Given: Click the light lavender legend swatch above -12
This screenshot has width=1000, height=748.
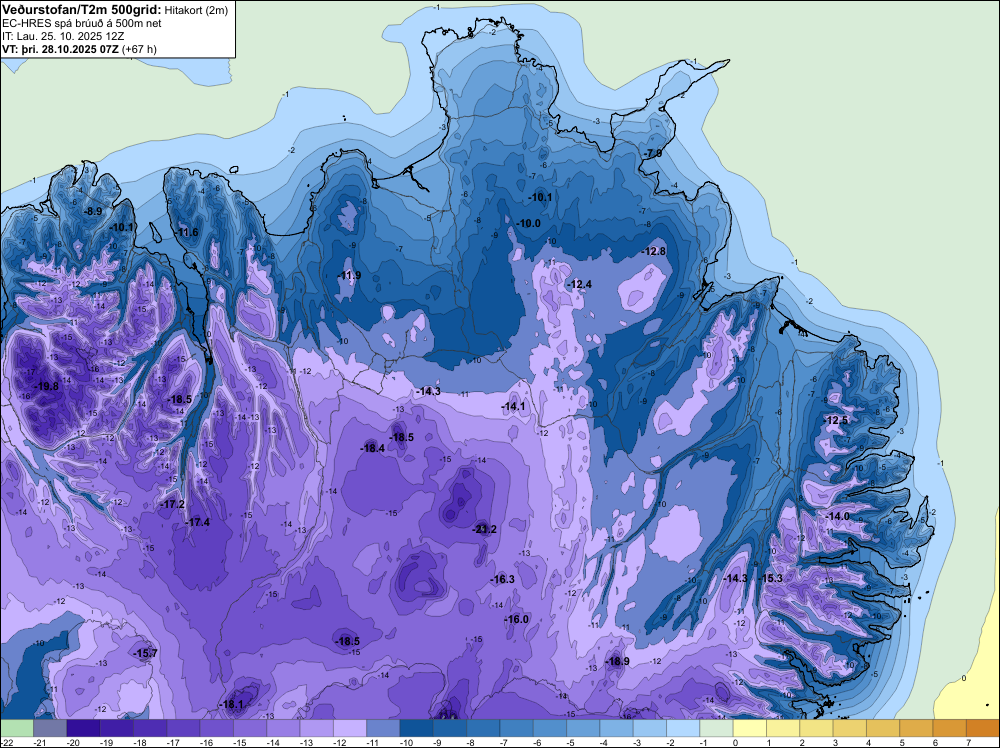Looking at the screenshot, I should click(x=350, y=728).
